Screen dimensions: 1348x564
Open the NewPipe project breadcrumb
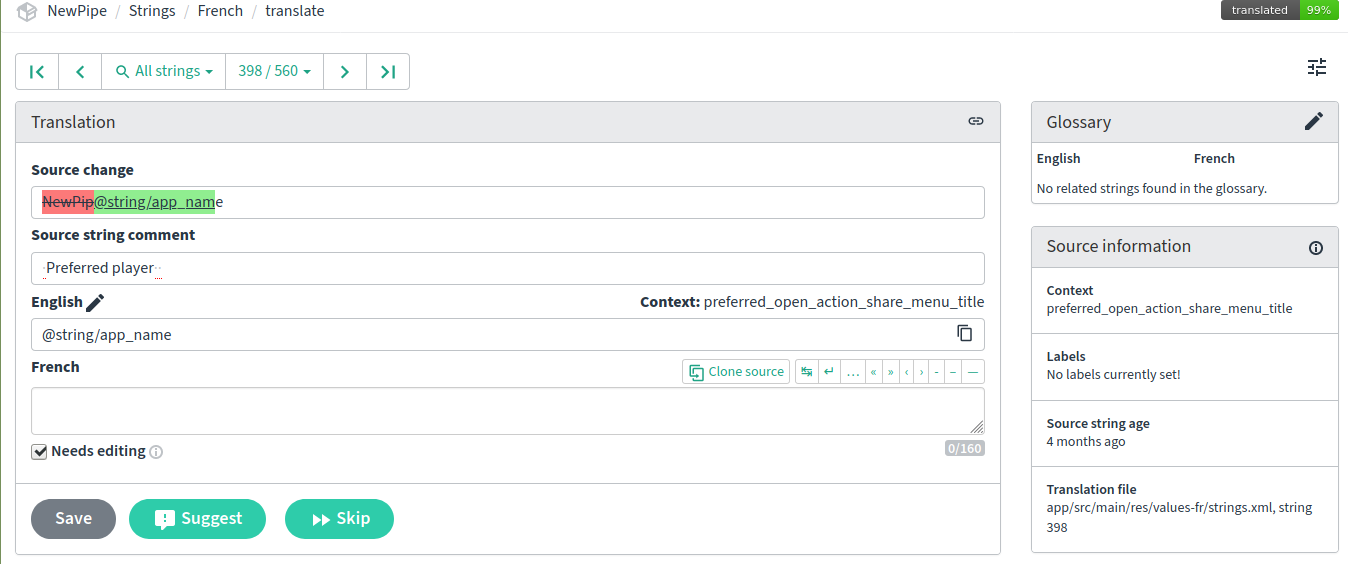[x=77, y=11]
